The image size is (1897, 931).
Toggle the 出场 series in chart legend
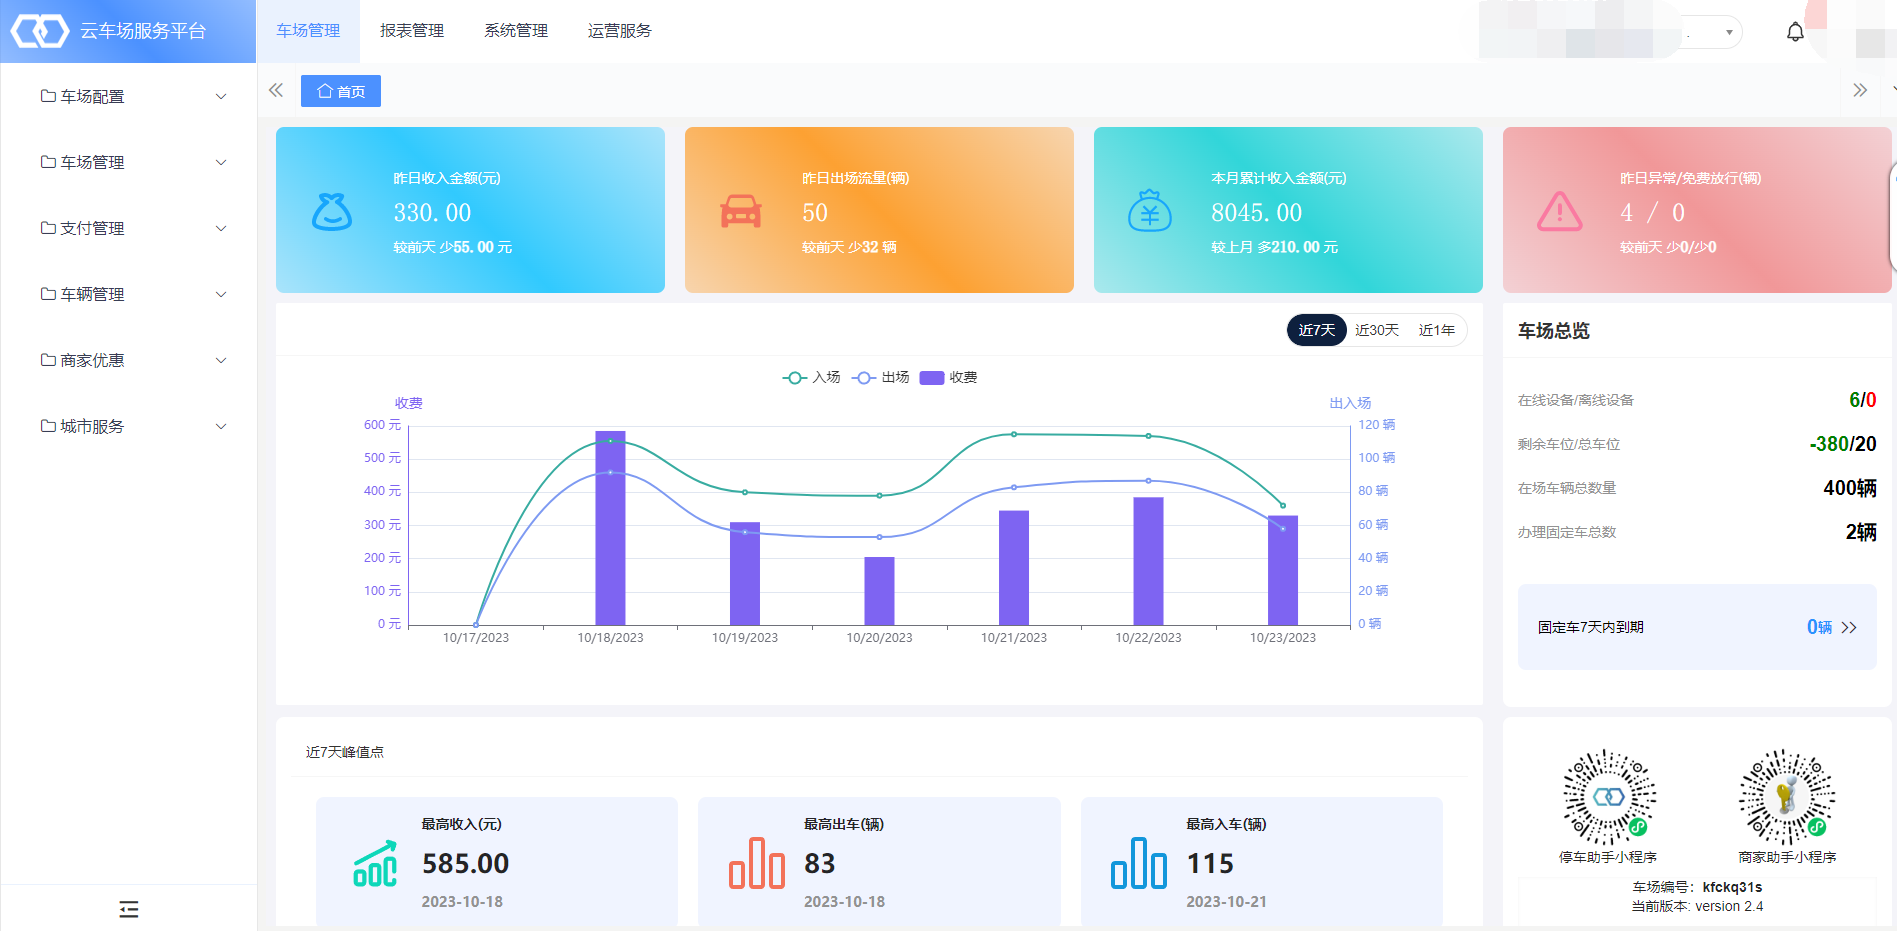click(881, 377)
